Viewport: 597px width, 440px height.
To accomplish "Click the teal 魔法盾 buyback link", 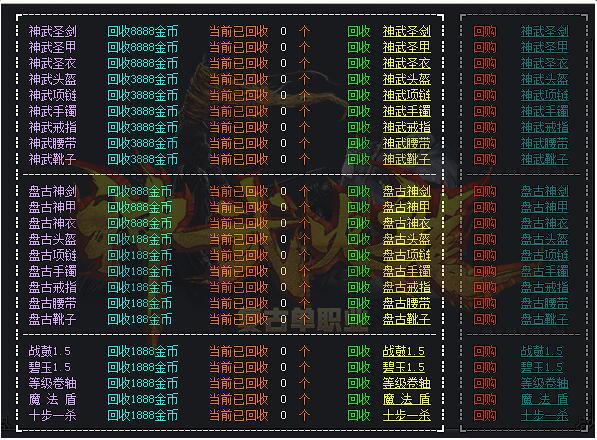I will tap(544, 399).
